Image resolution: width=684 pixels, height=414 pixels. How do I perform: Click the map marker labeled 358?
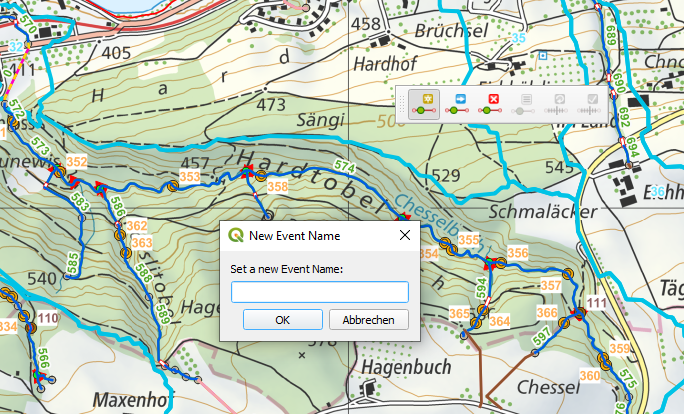pyautogui.click(x=278, y=187)
